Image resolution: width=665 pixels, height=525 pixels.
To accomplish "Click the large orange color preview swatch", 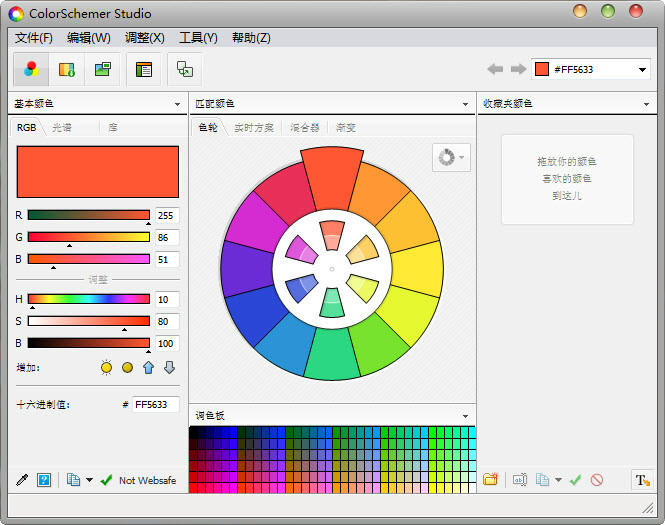I will pyautogui.click(x=98, y=172).
